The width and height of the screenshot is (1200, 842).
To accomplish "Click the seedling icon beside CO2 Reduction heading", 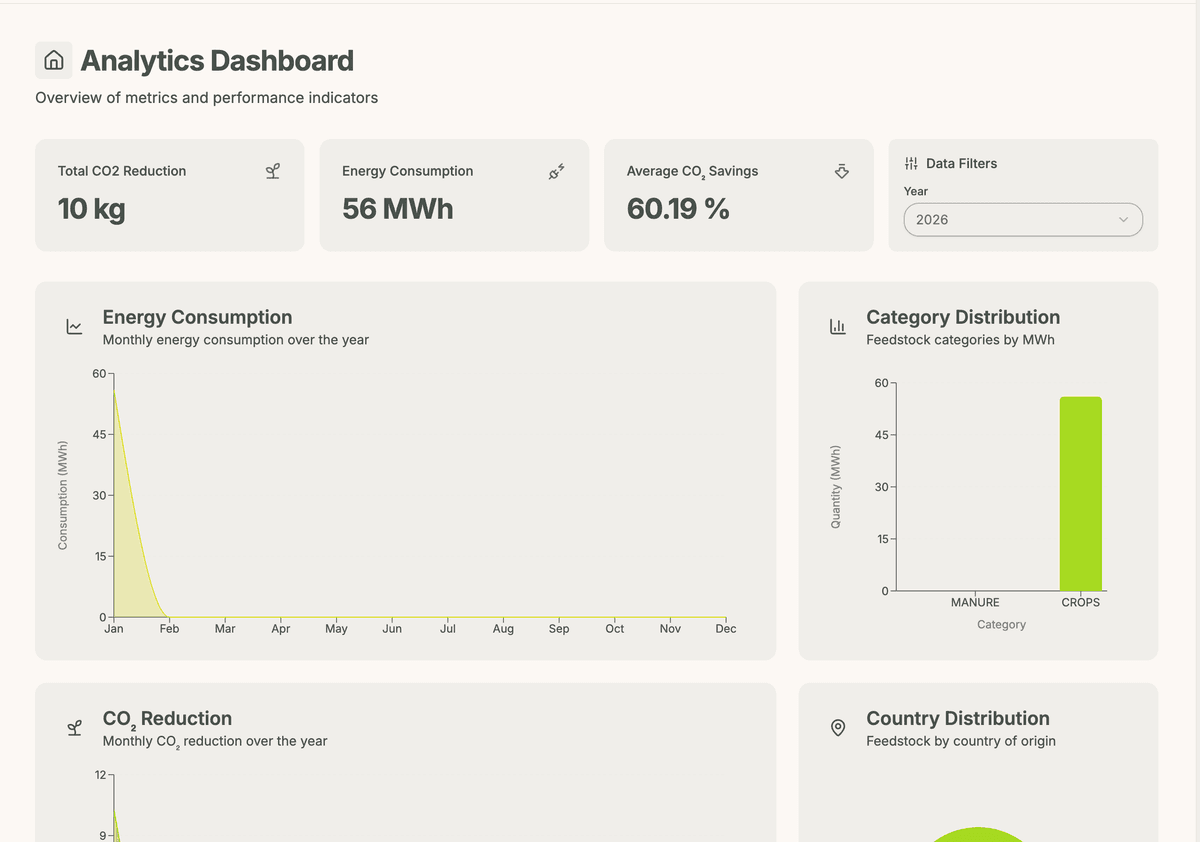I will [x=73, y=727].
